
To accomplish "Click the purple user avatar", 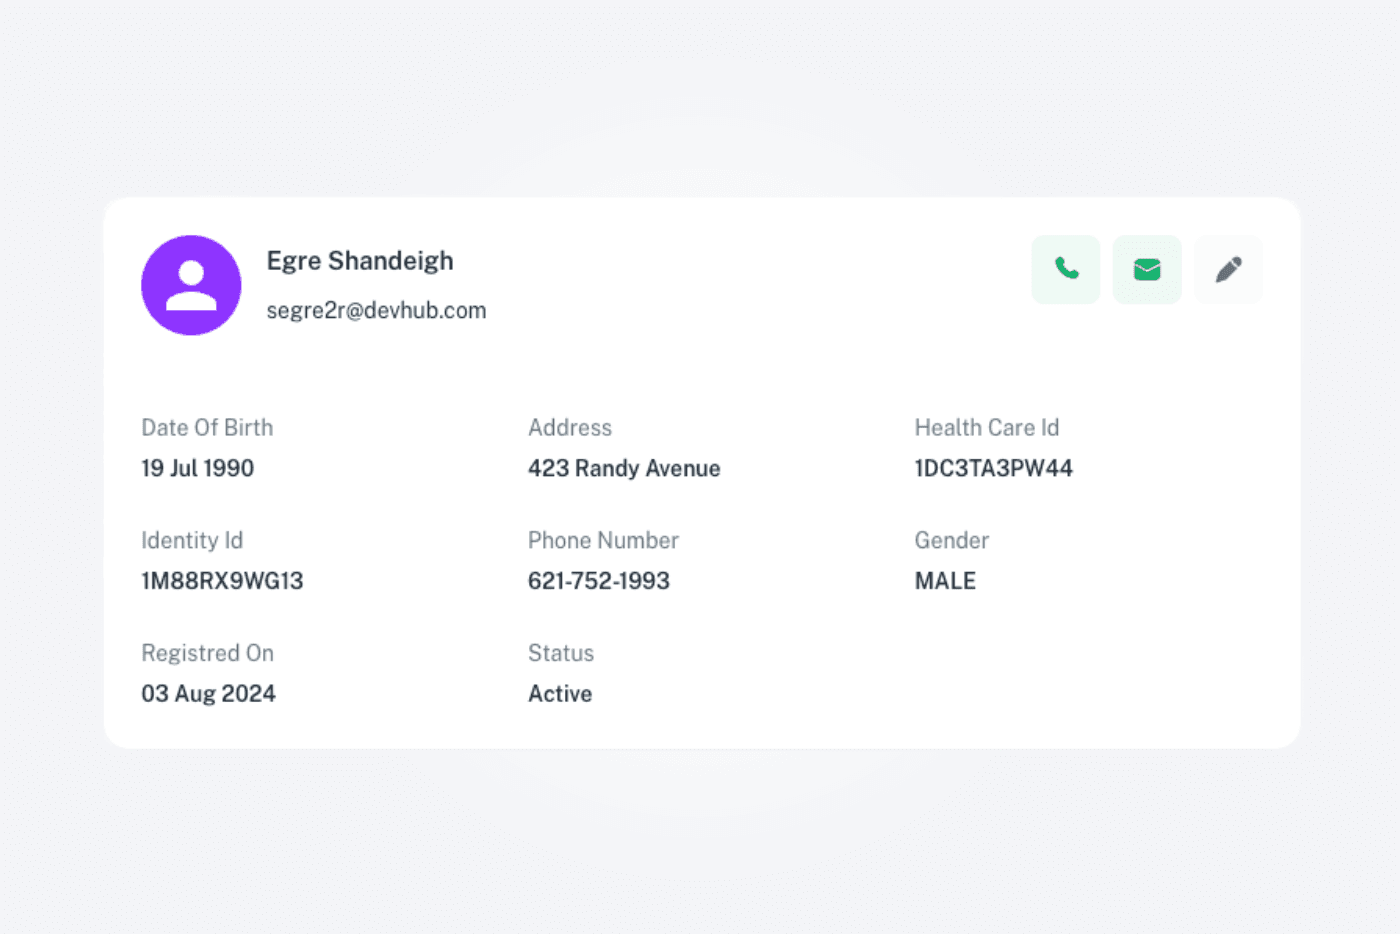I will [x=191, y=285].
